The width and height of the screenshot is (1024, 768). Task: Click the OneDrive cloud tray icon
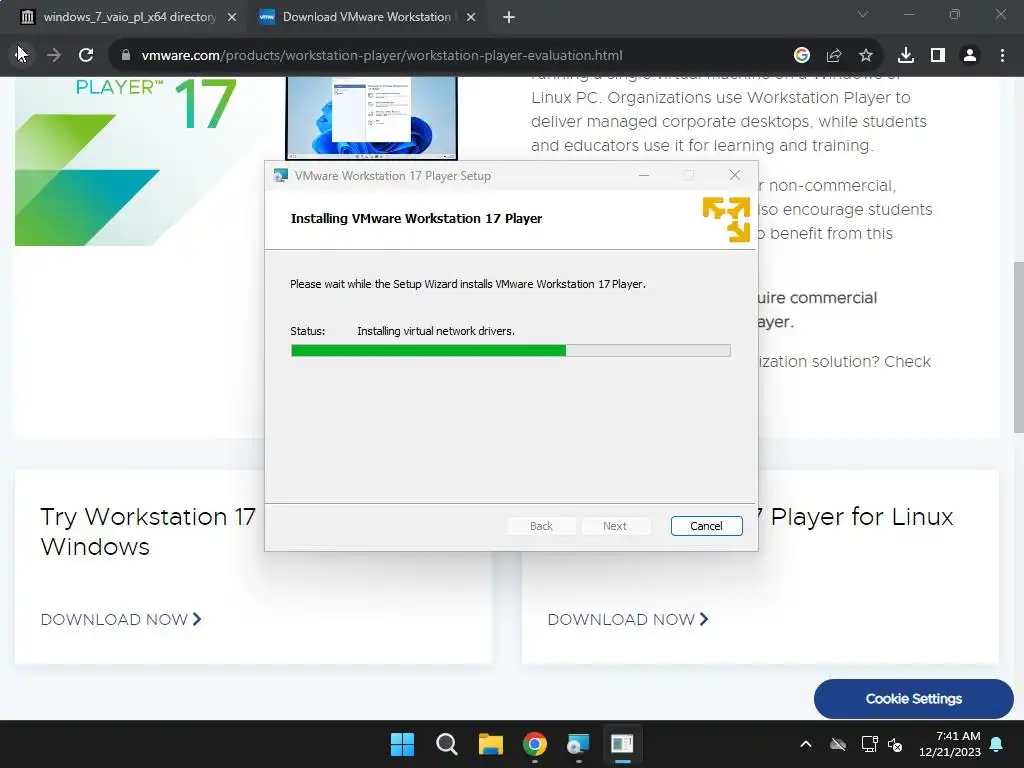tap(838, 744)
